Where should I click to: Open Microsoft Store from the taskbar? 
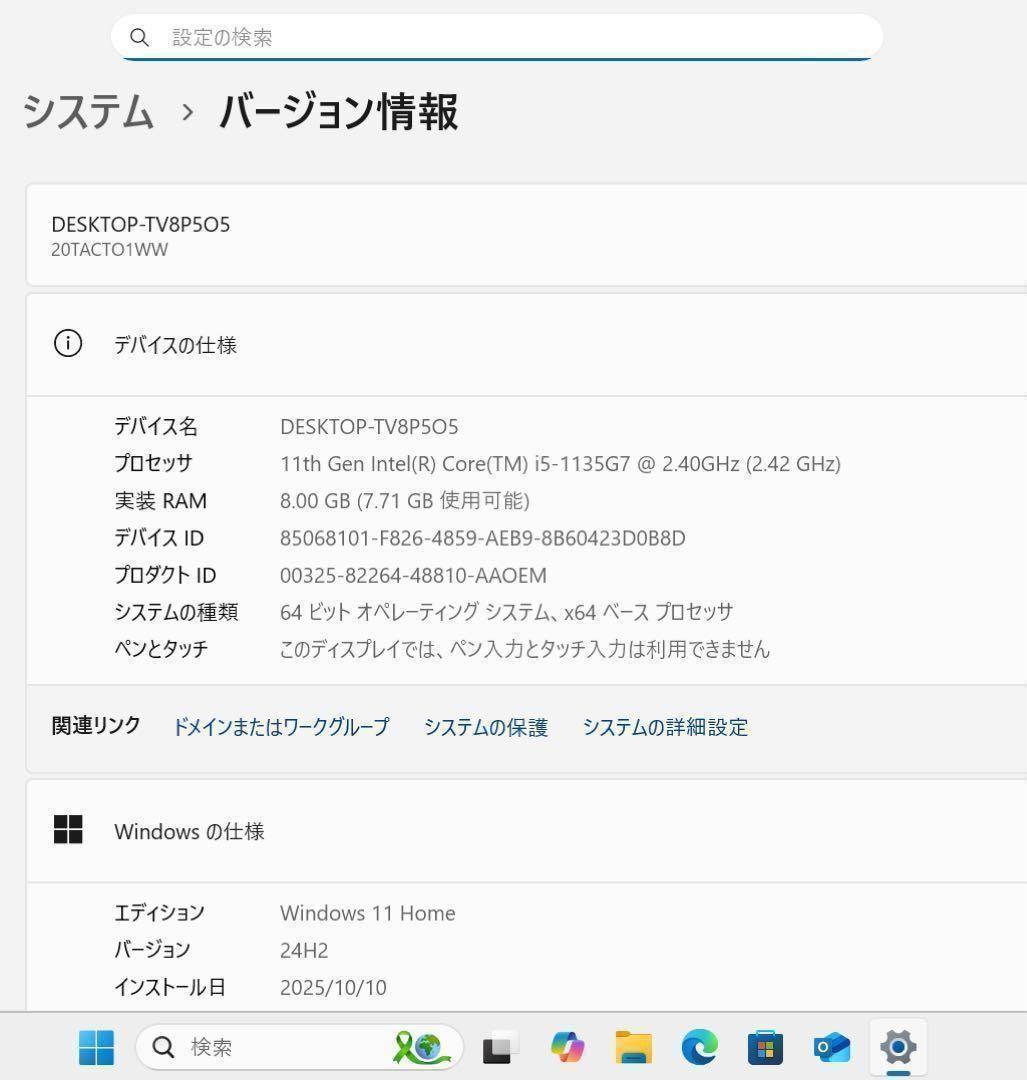764,1047
